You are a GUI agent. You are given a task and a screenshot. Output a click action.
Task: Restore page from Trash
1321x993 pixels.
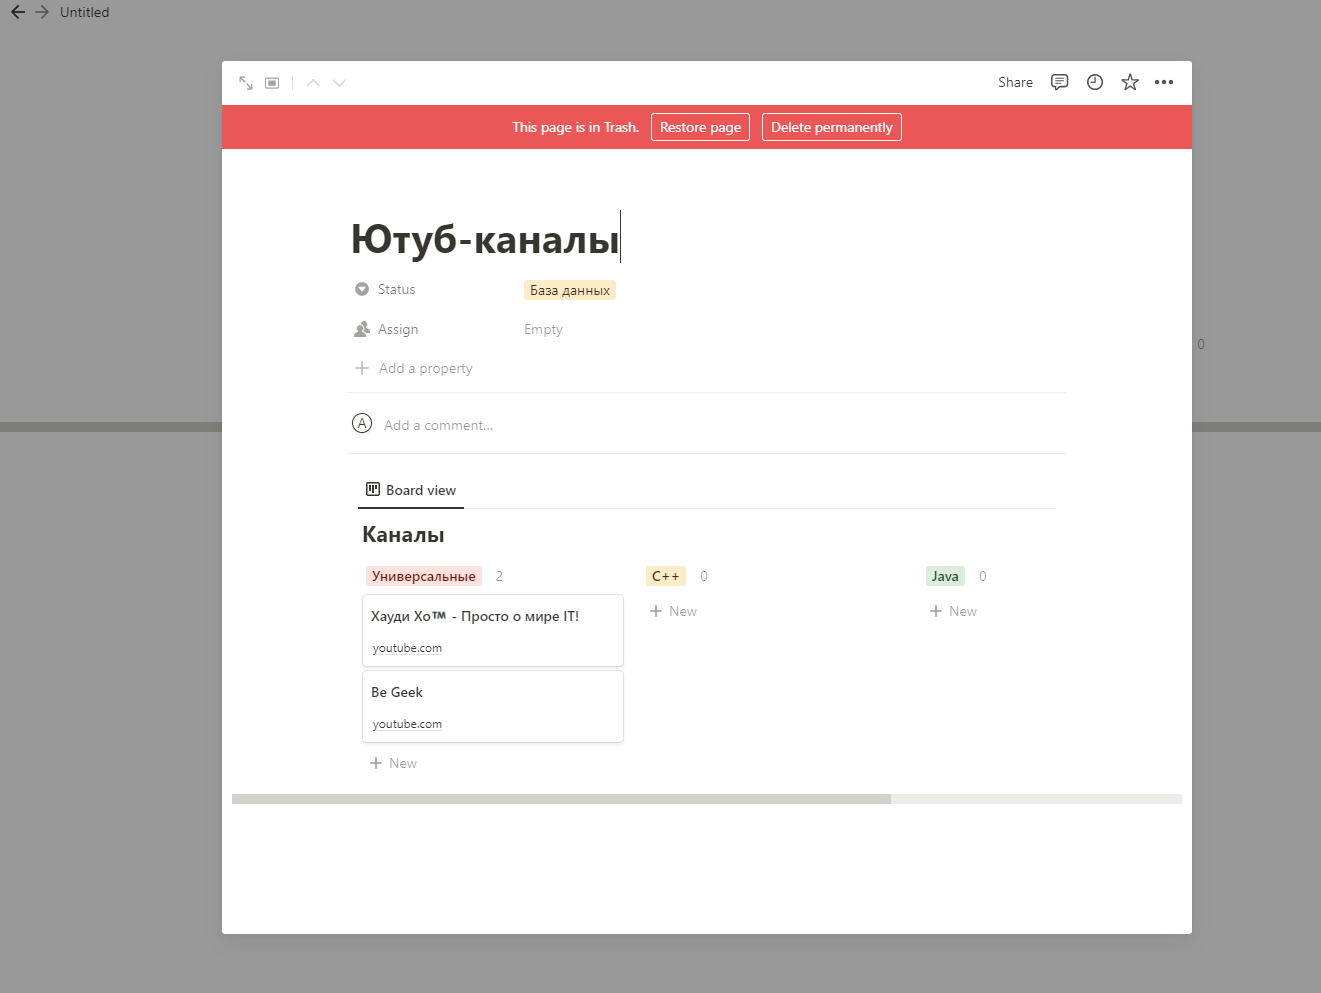pyautogui.click(x=700, y=127)
